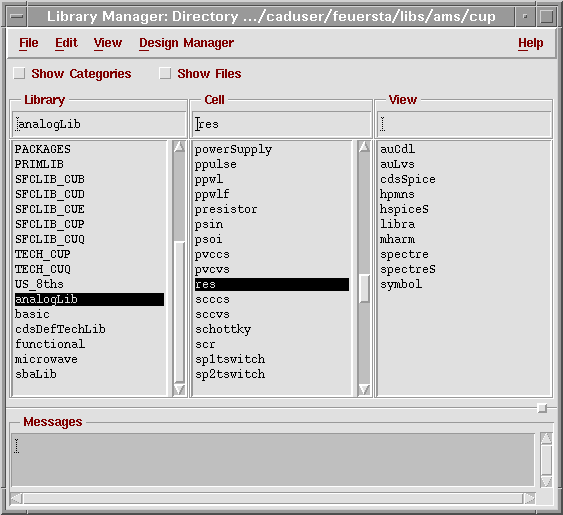Select the mharm view
The height and width of the screenshot is (515, 563).
point(397,239)
